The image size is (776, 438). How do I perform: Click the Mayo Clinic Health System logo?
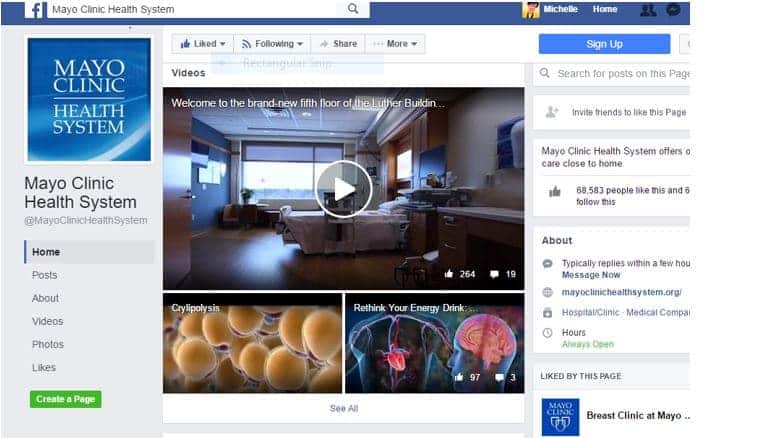89,100
